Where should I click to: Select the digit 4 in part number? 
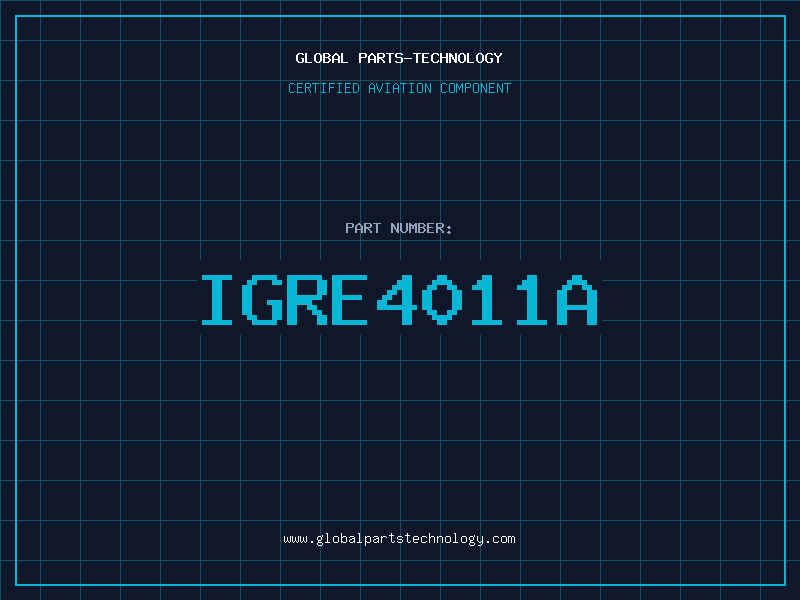pos(397,300)
